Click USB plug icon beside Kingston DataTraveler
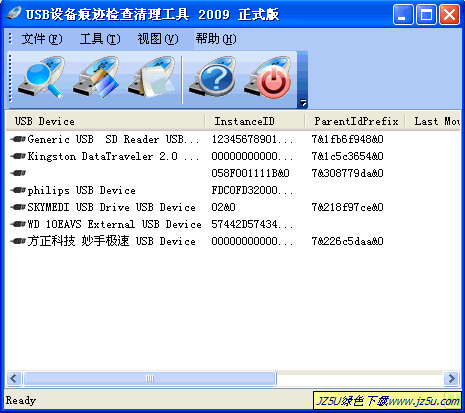The width and height of the screenshot is (465, 413). click(18, 156)
